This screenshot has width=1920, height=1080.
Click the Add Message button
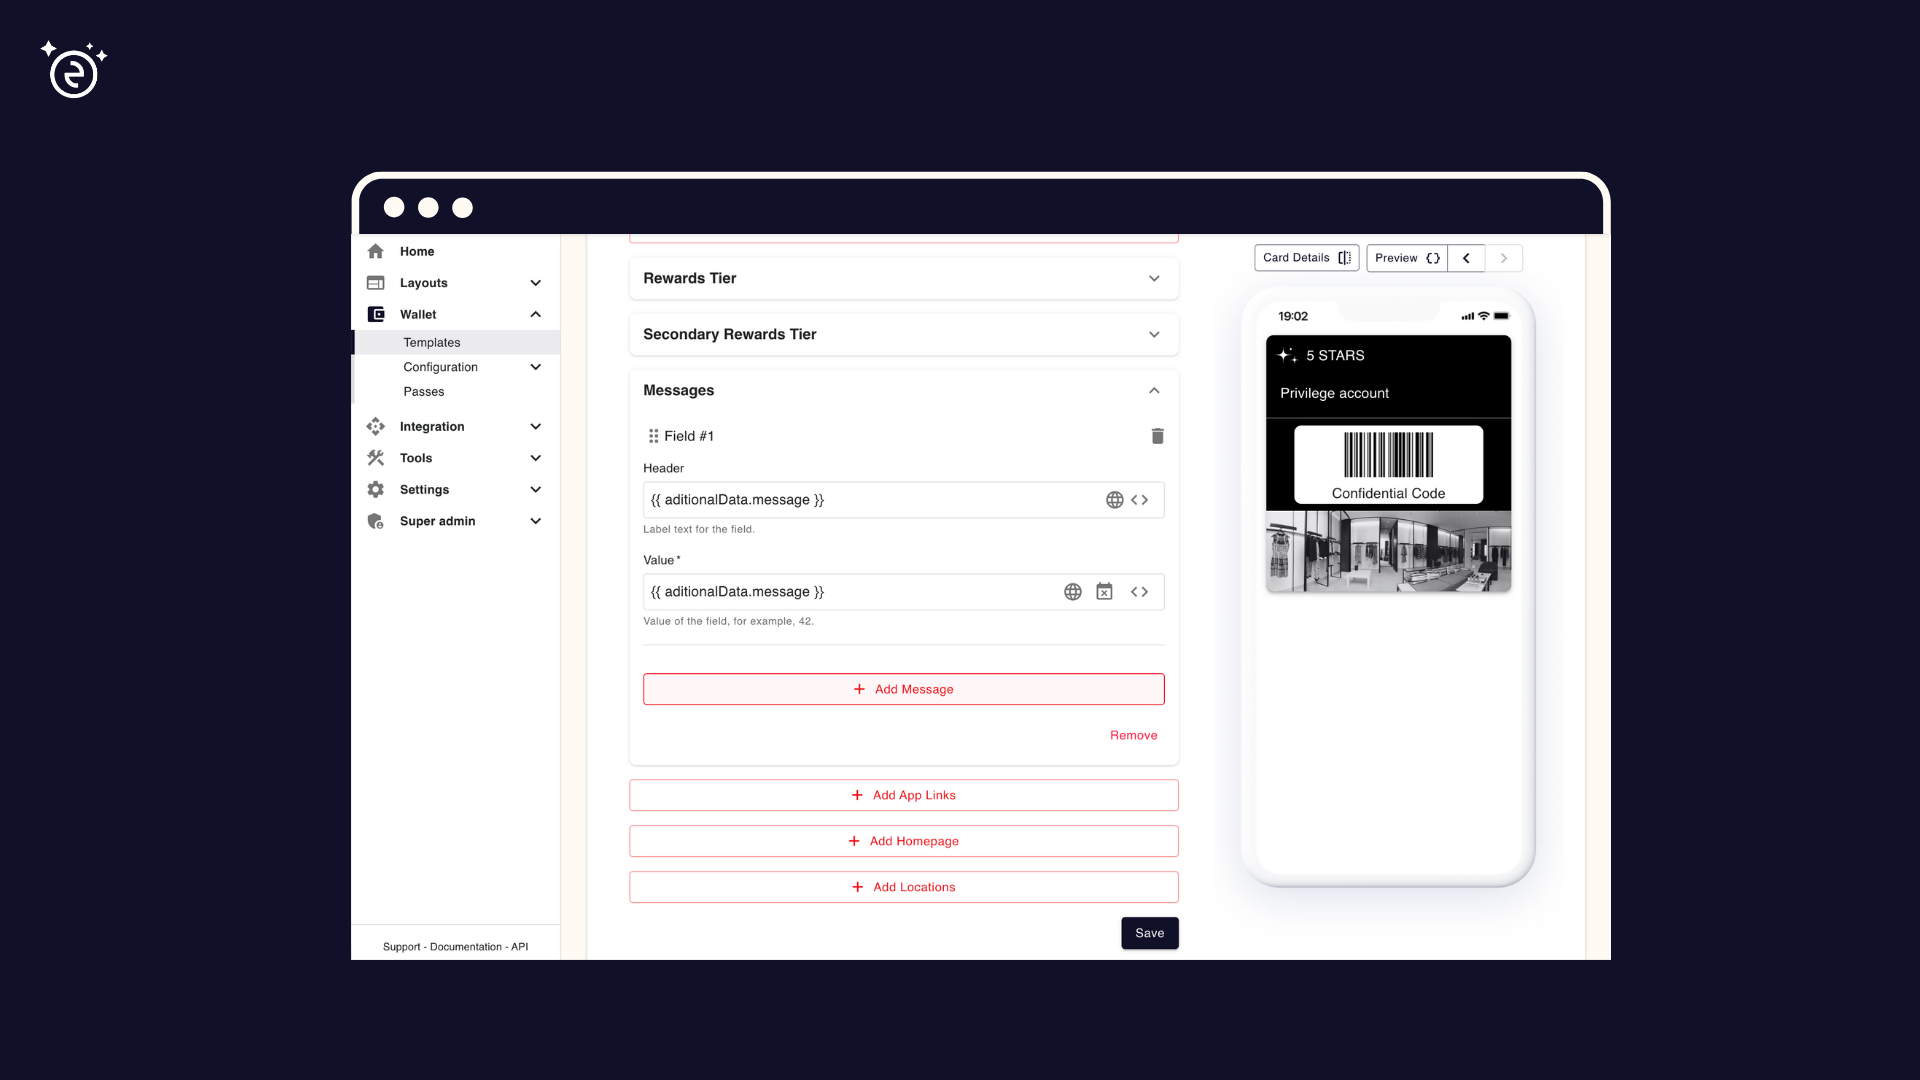point(903,689)
